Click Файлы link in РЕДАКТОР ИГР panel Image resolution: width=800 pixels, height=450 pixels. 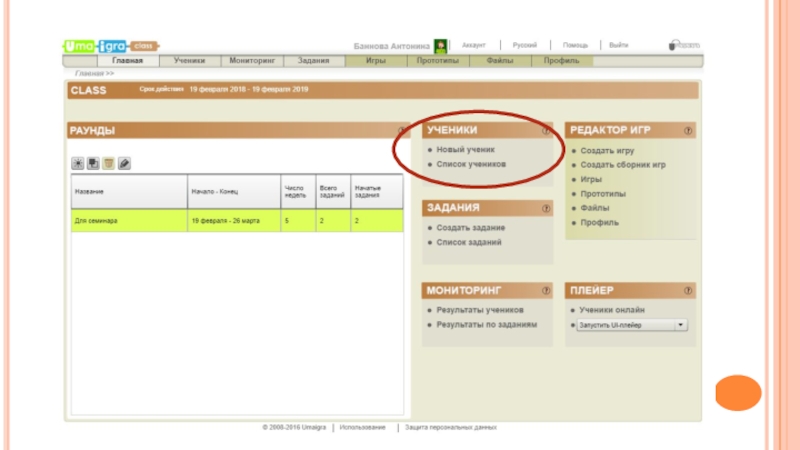[x=594, y=208]
